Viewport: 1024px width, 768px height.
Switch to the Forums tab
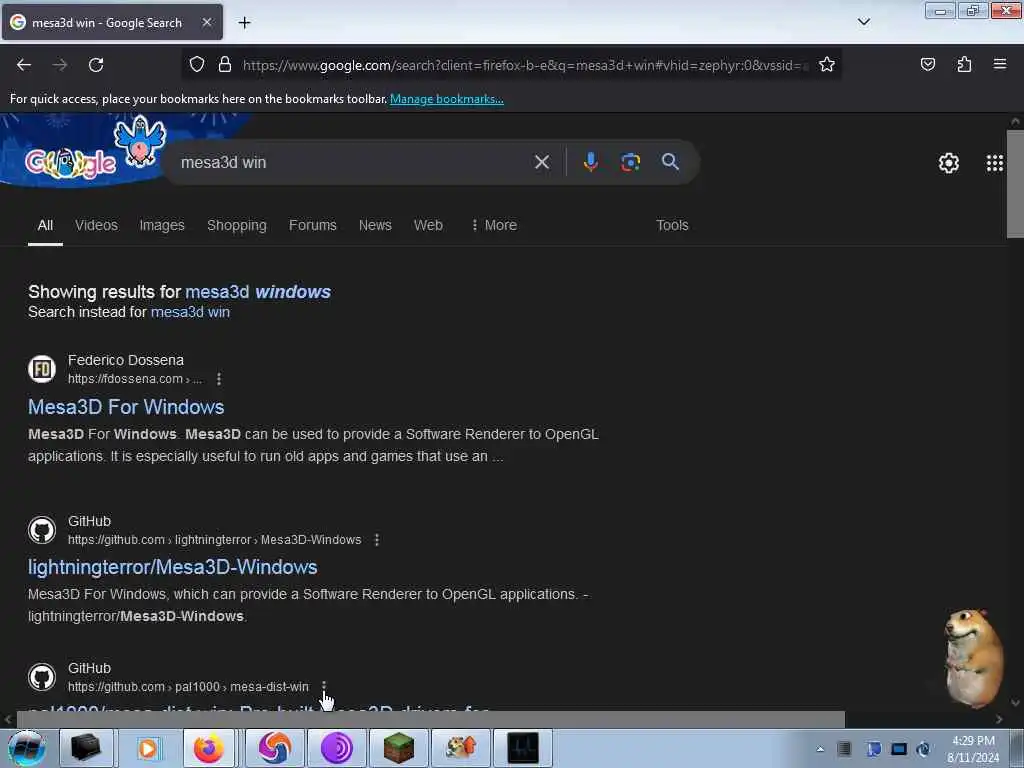pos(313,225)
